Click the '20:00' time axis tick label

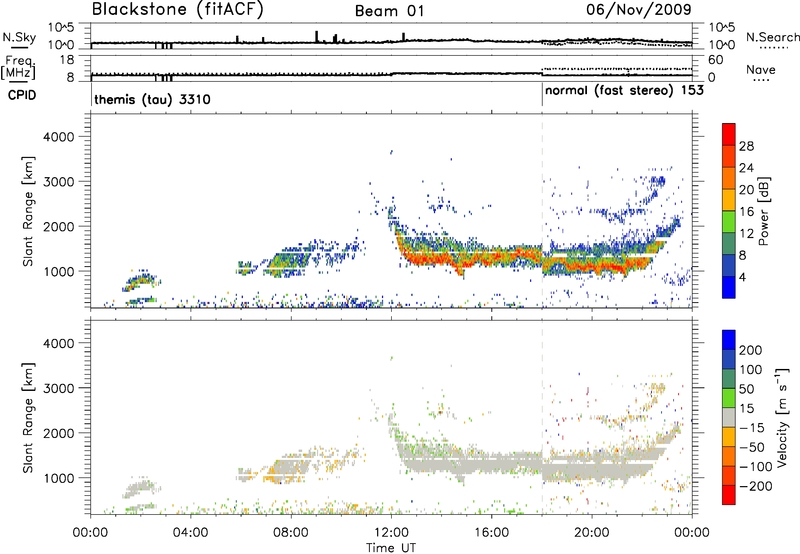592,533
